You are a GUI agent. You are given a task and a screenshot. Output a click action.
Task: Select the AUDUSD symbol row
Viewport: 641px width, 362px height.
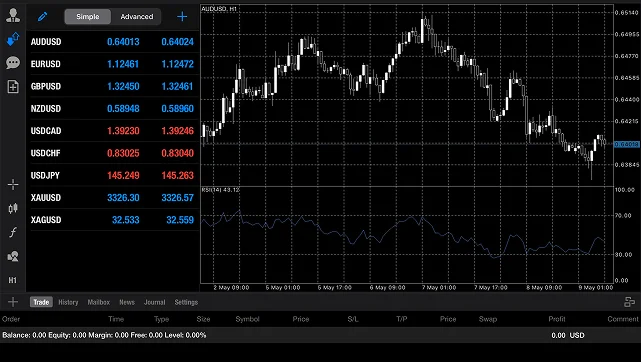(x=113, y=42)
